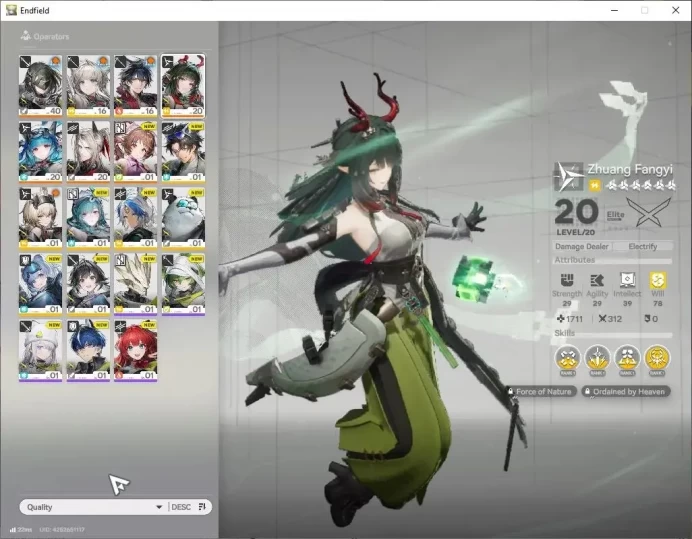Select the white spiky-crested creature operator

click(x=135, y=284)
